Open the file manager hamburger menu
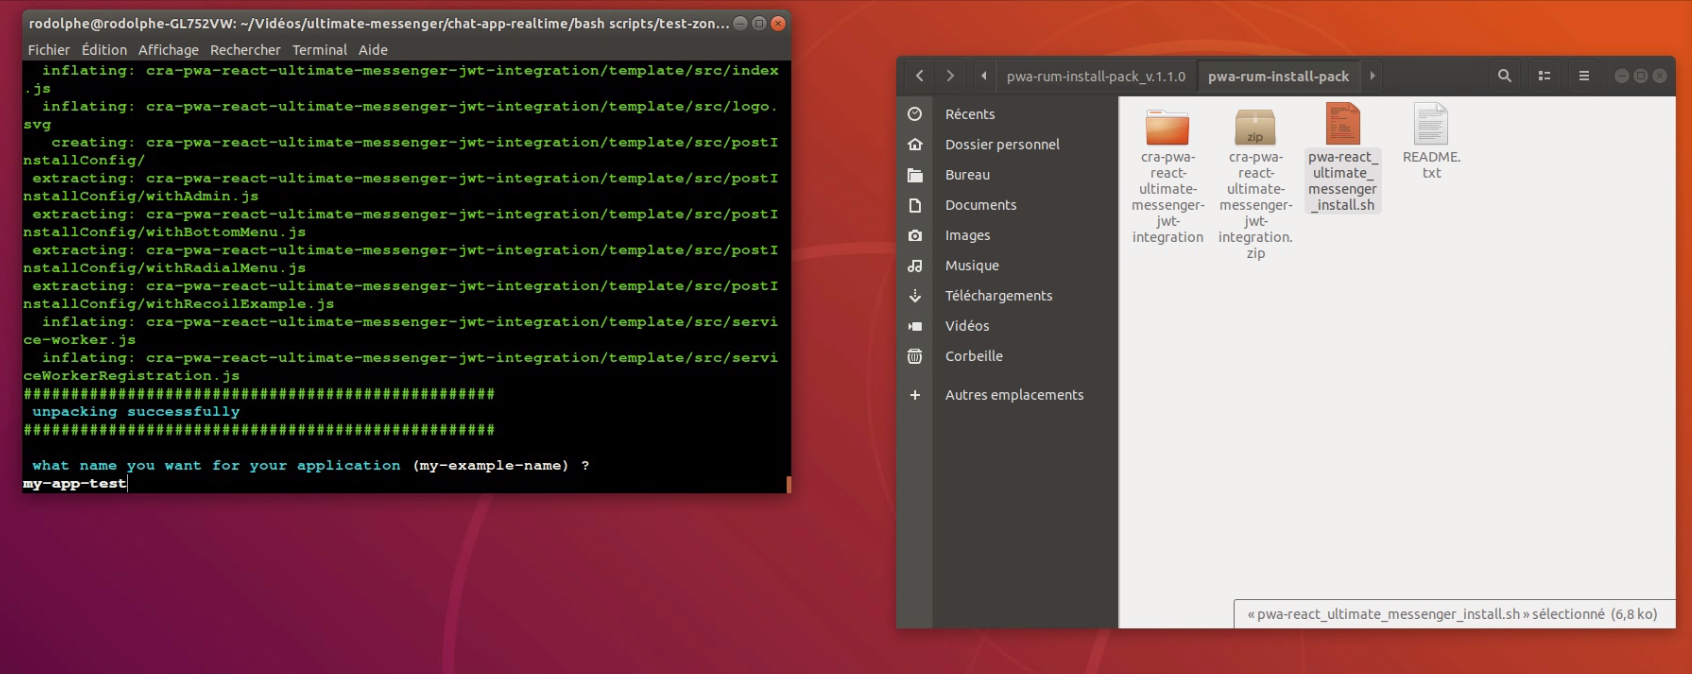Screen dimensions: 1692x674 [x=1584, y=76]
